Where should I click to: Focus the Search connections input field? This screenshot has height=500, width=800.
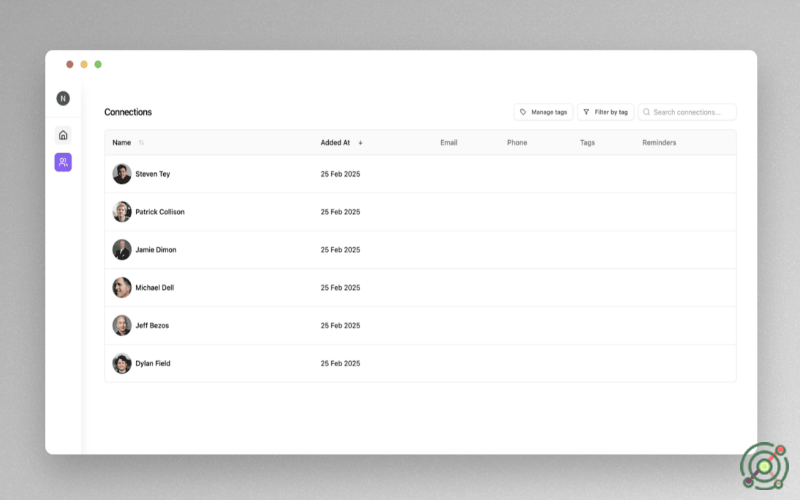692,112
